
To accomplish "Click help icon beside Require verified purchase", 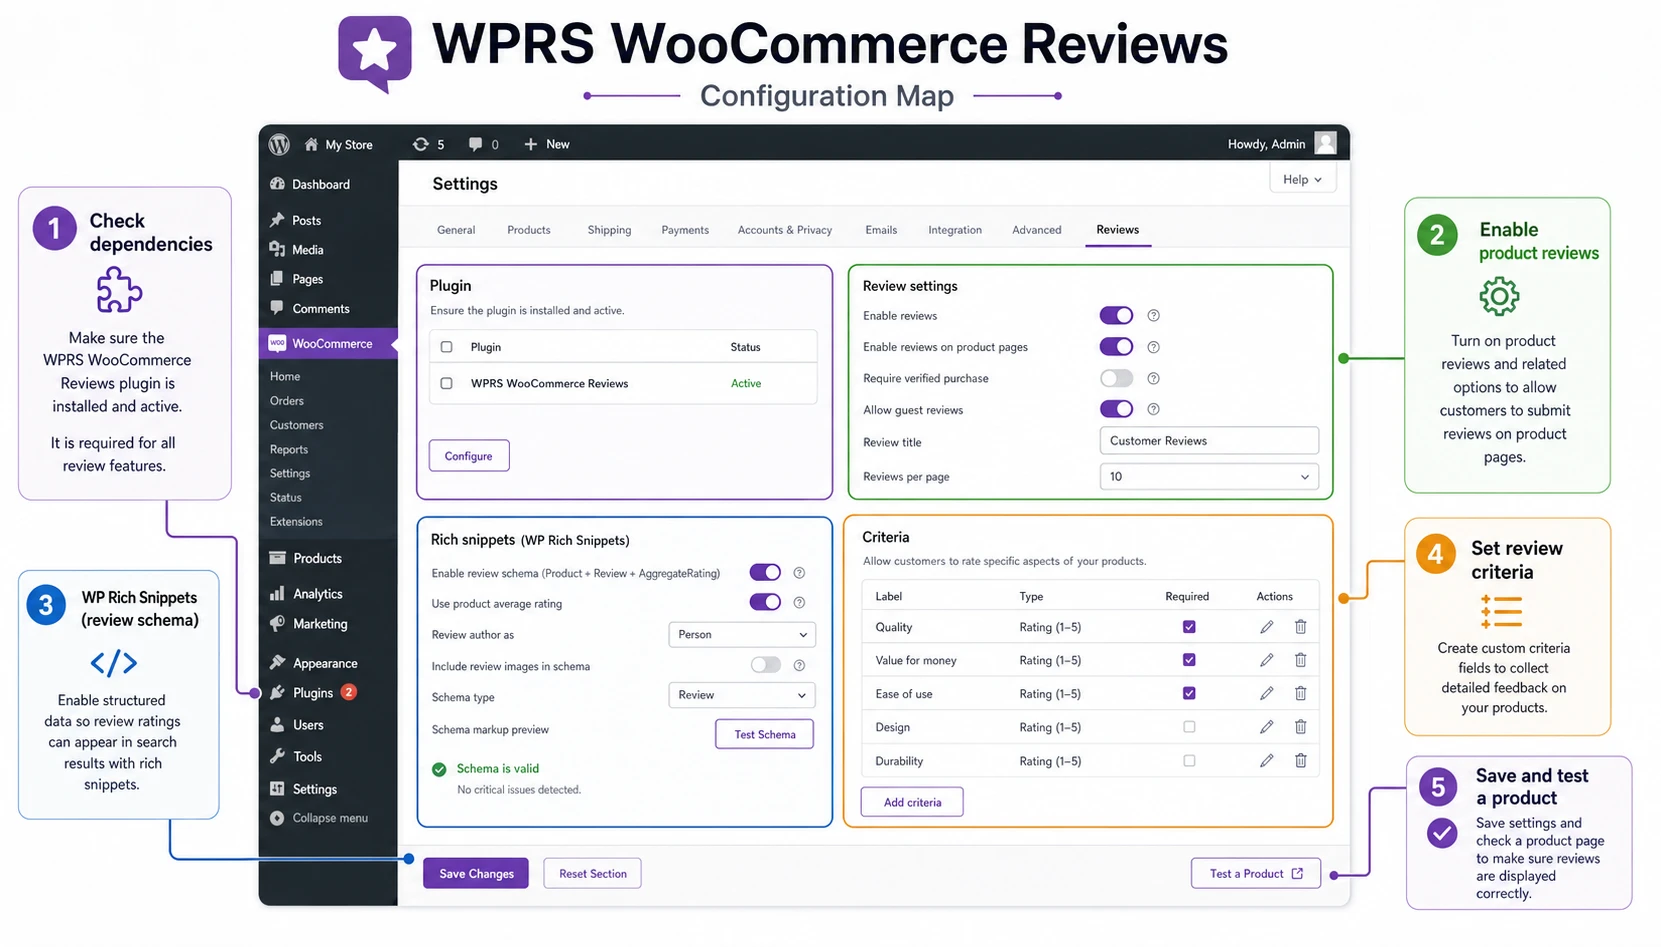I will click(1153, 378).
